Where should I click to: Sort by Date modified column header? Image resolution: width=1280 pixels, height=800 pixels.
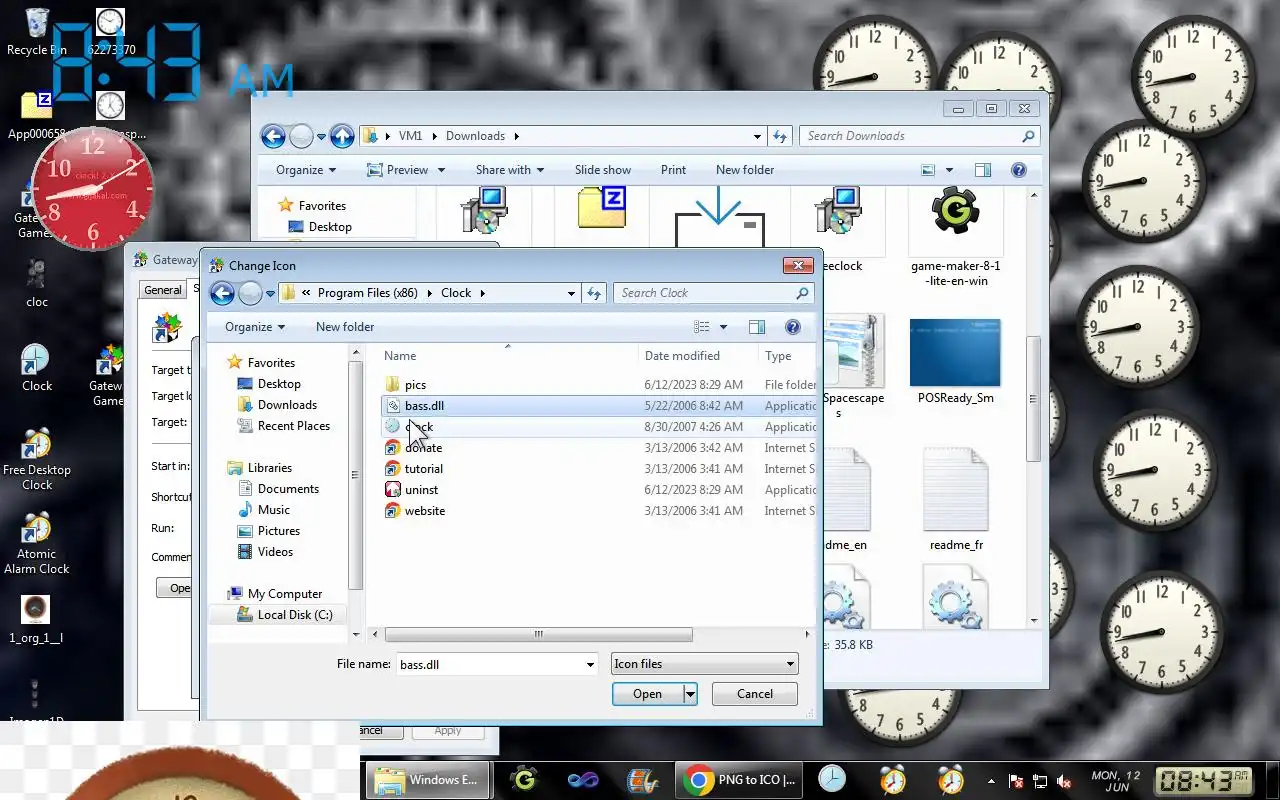coord(698,356)
